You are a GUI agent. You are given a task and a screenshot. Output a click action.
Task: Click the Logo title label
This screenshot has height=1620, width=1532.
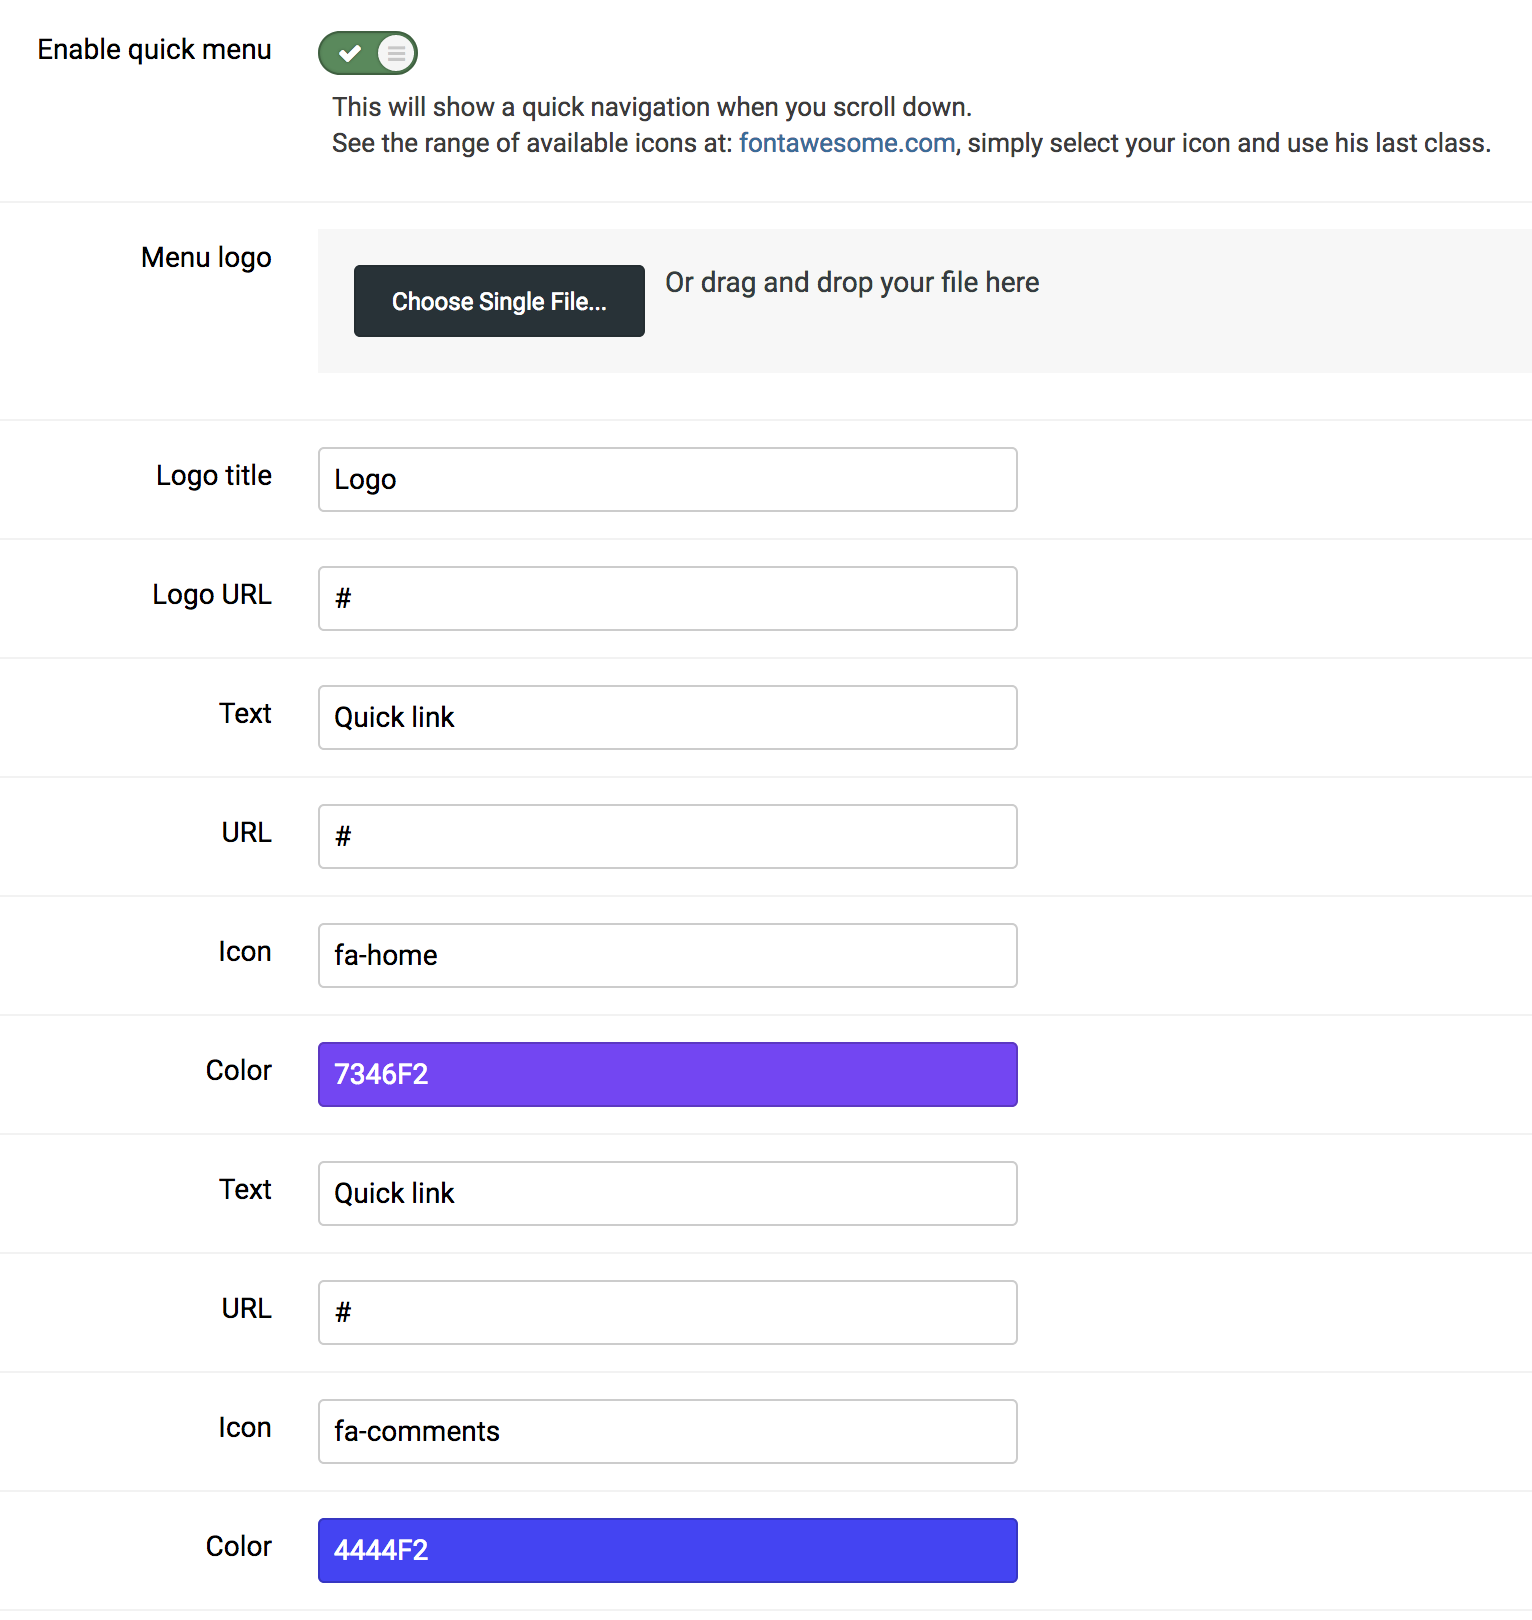click(214, 476)
